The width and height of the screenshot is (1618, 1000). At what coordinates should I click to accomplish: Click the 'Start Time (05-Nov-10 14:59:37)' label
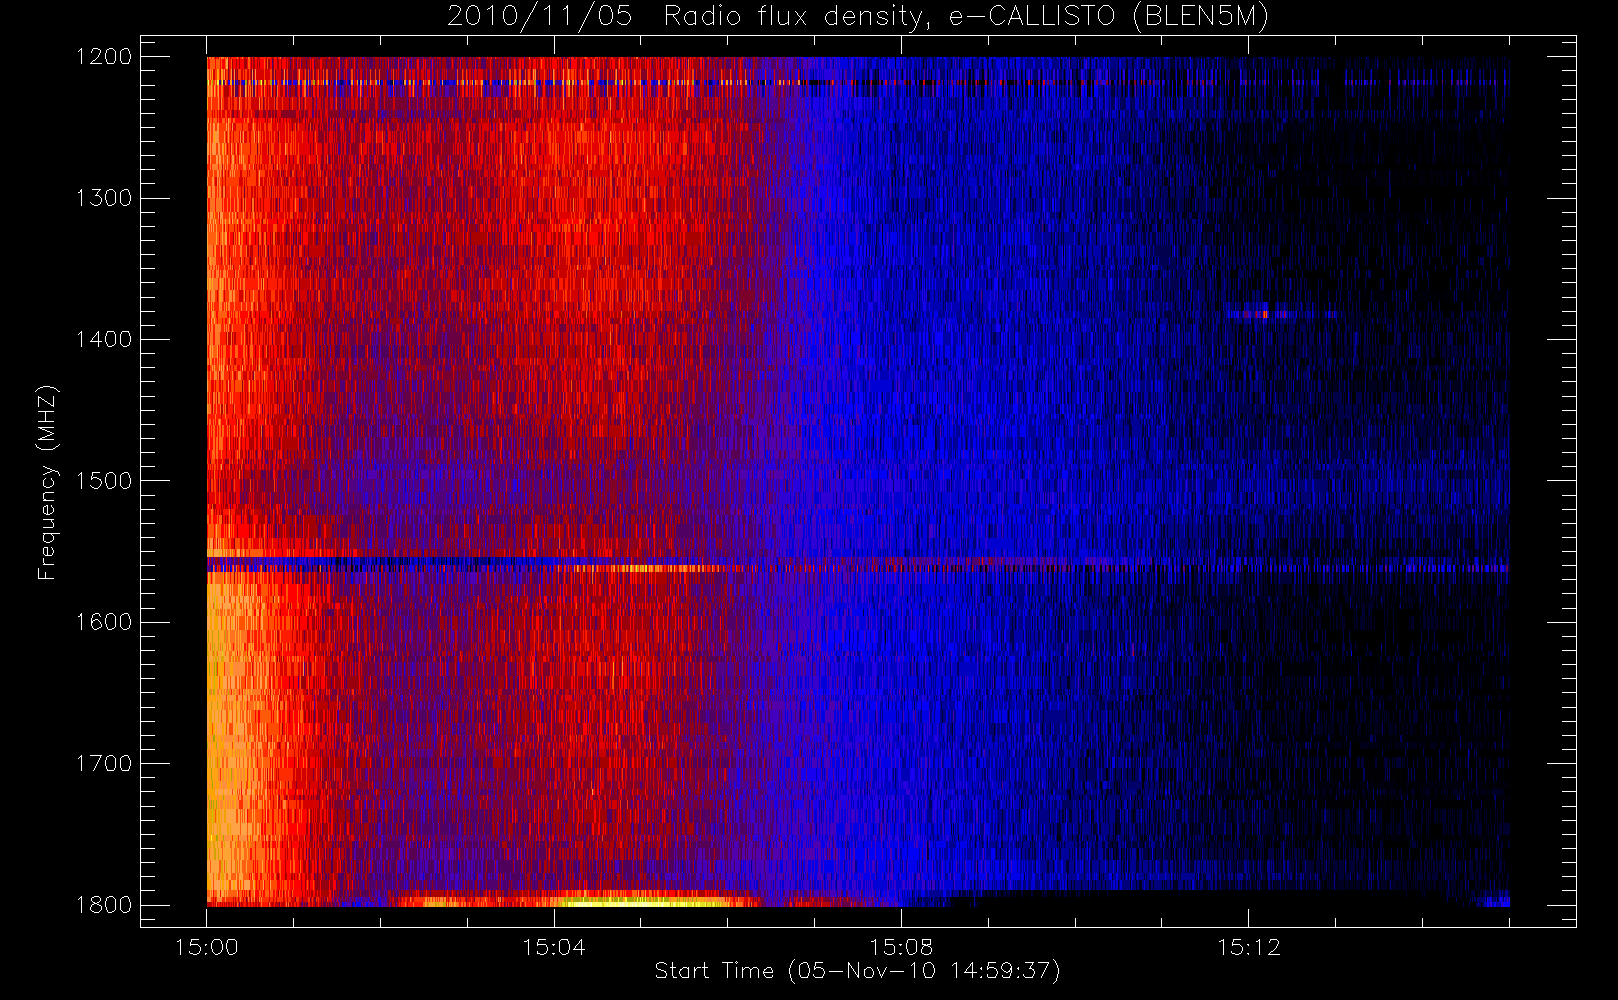tap(857, 971)
